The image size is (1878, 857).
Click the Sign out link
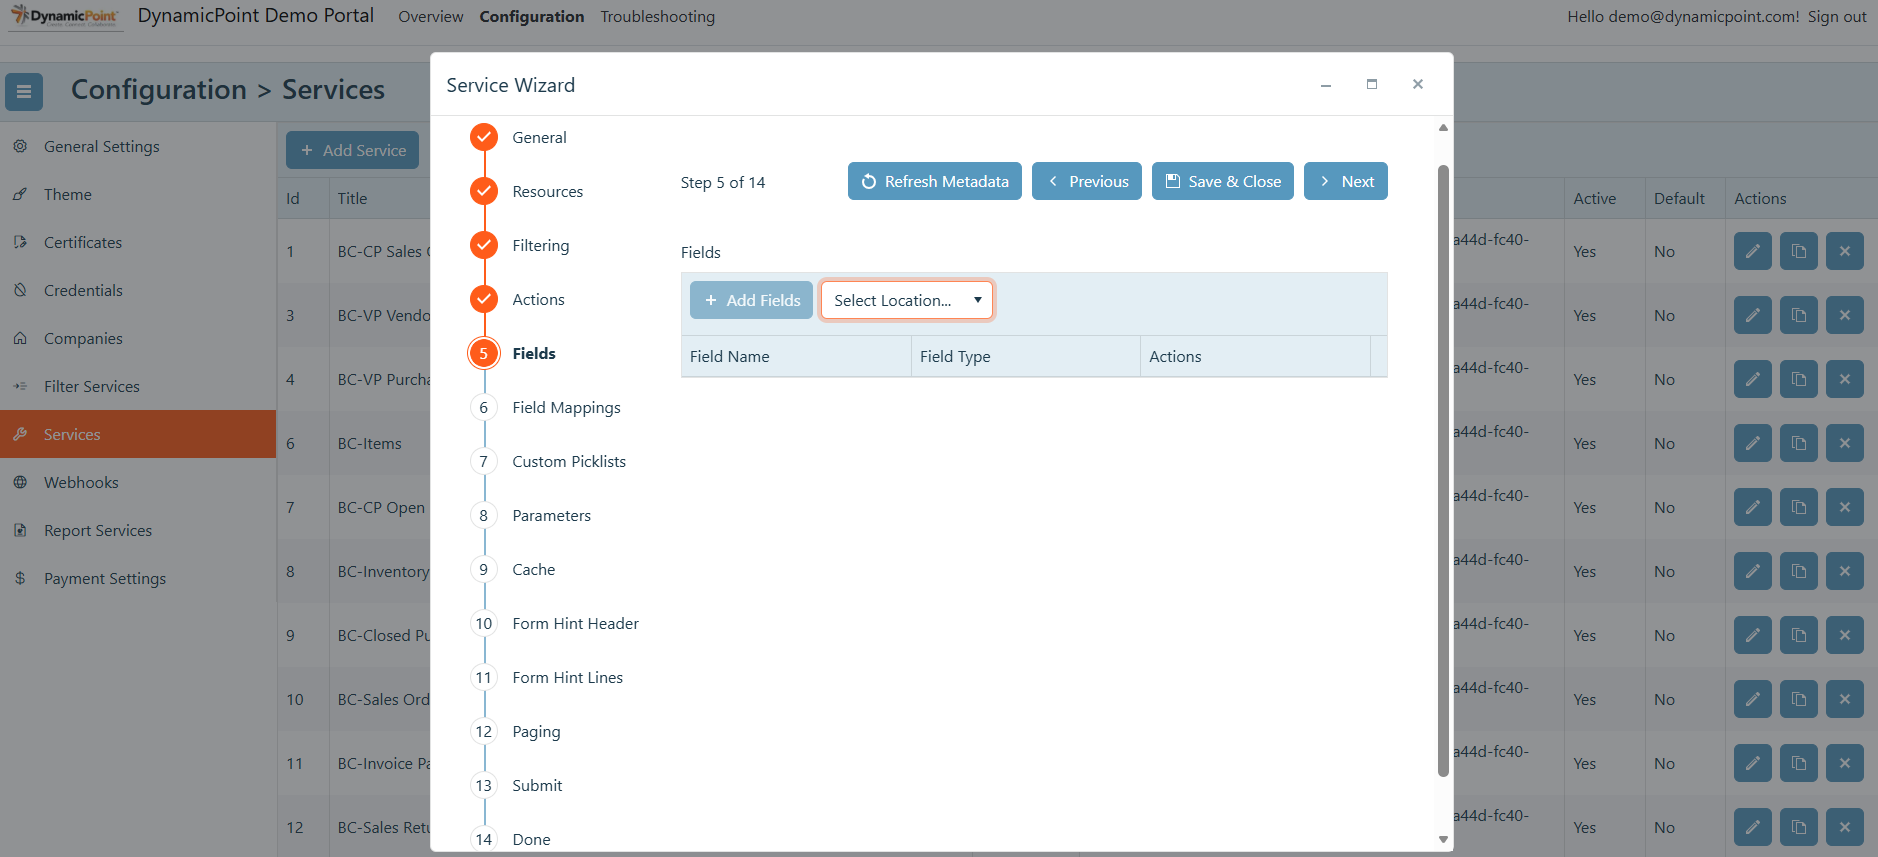(1837, 17)
